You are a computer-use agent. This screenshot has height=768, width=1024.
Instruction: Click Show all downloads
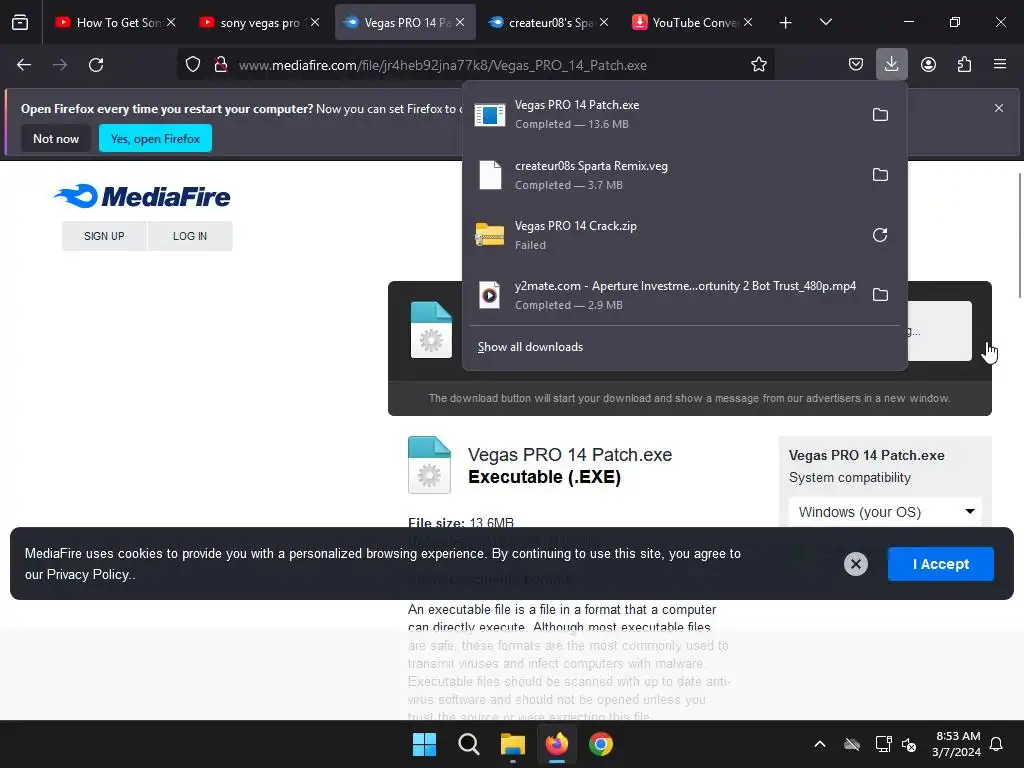coord(530,347)
